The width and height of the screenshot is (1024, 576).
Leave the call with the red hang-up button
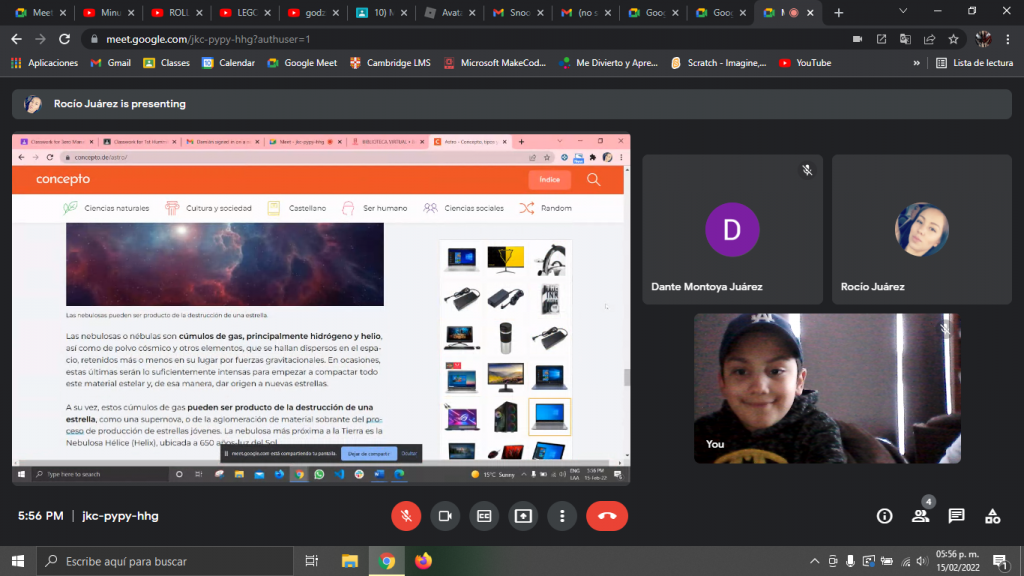pos(606,516)
